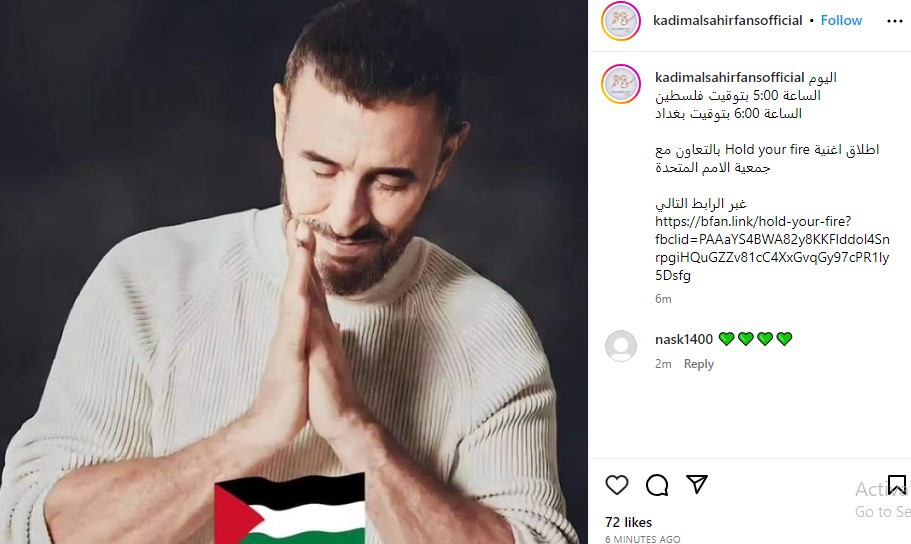The height and width of the screenshot is (544, 911).
Task: Share the post via paper plane icon
Action: pyautogui.click(x=697, y=484)
